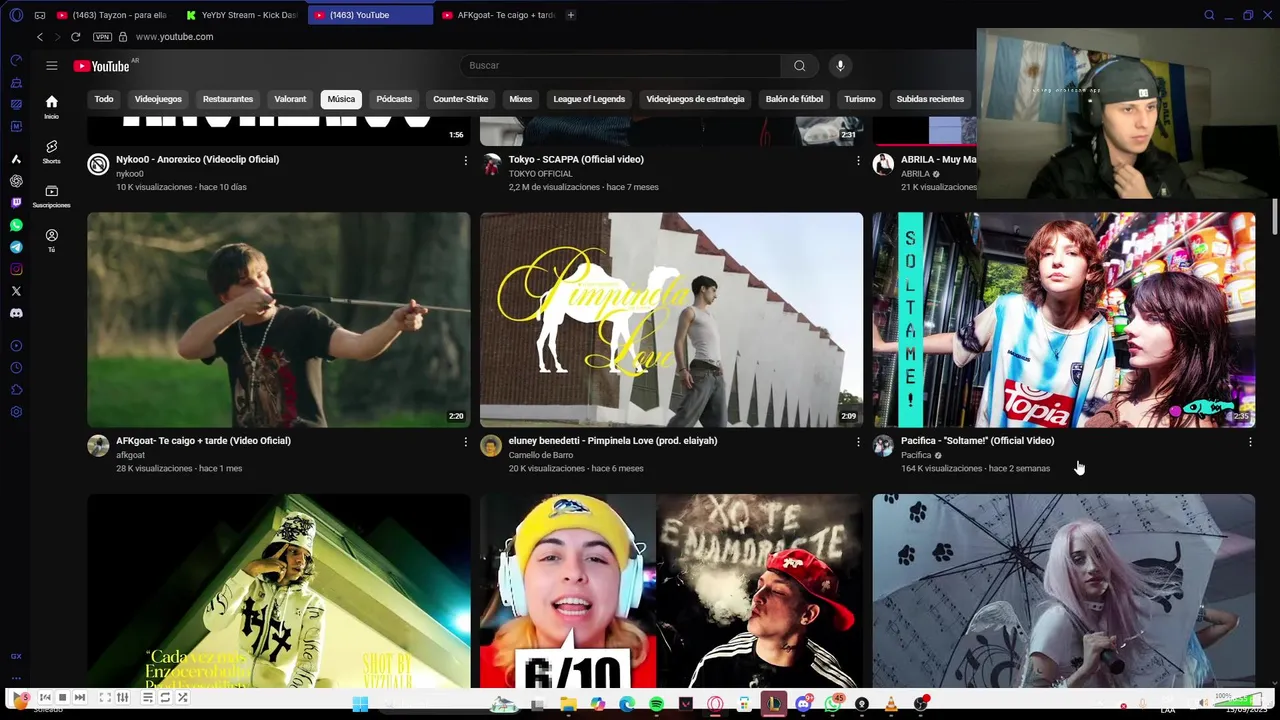
Task: Click the www.youtube.com address bar
Action: pyautogui.click(x=174, y=37)
